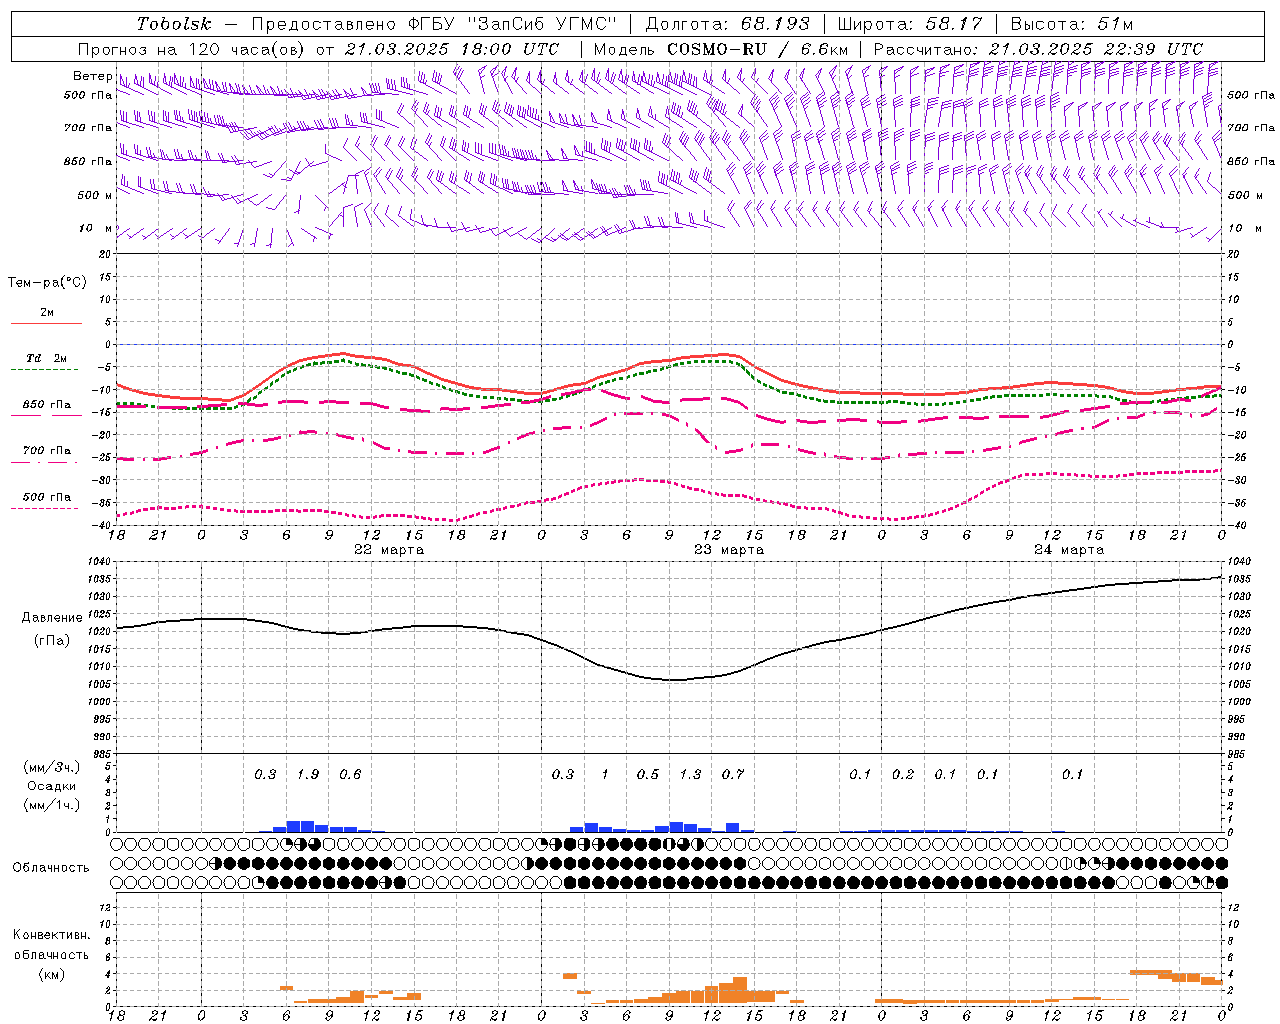
Task: Click the "Облачность" cloud cover label
Action: [51, 868]
